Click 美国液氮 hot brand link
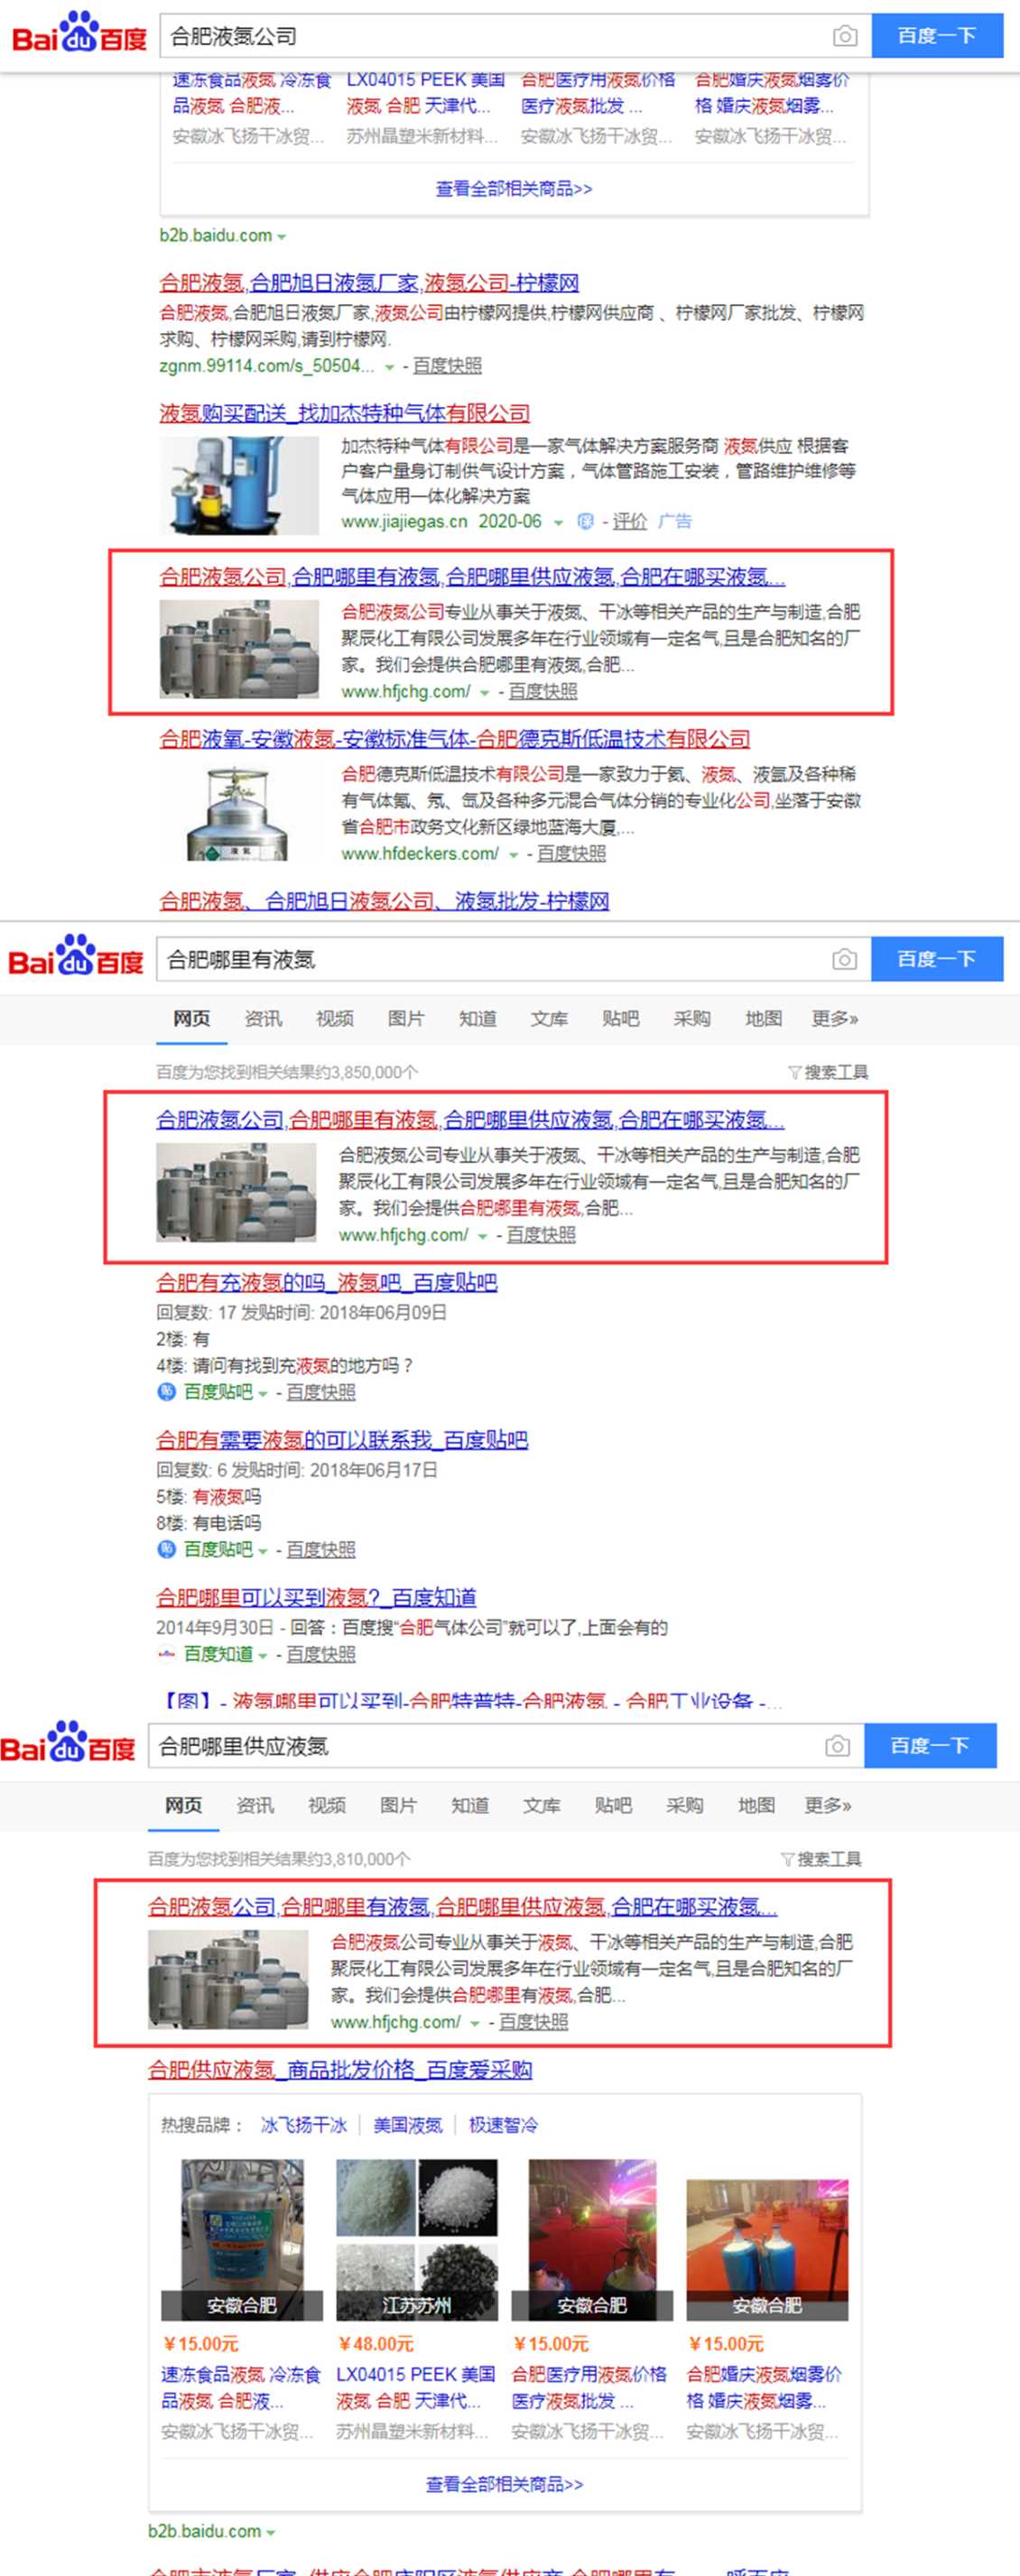Image resolution: width=1020 pixels, height=2576 pixels. click(408, 2125)
